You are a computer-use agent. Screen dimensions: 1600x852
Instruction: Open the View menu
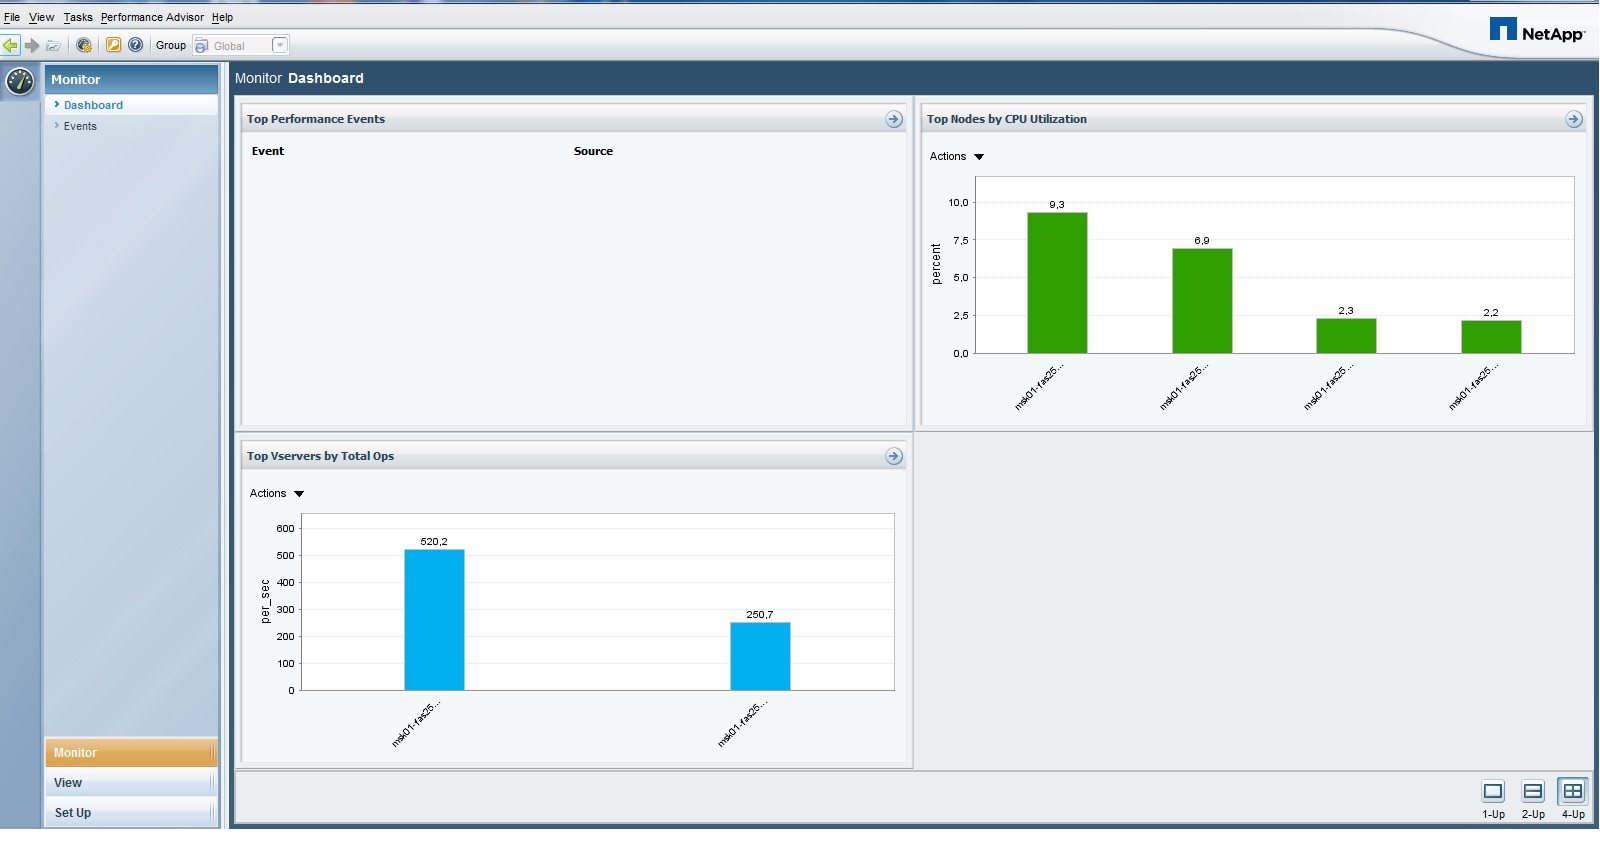42,17
